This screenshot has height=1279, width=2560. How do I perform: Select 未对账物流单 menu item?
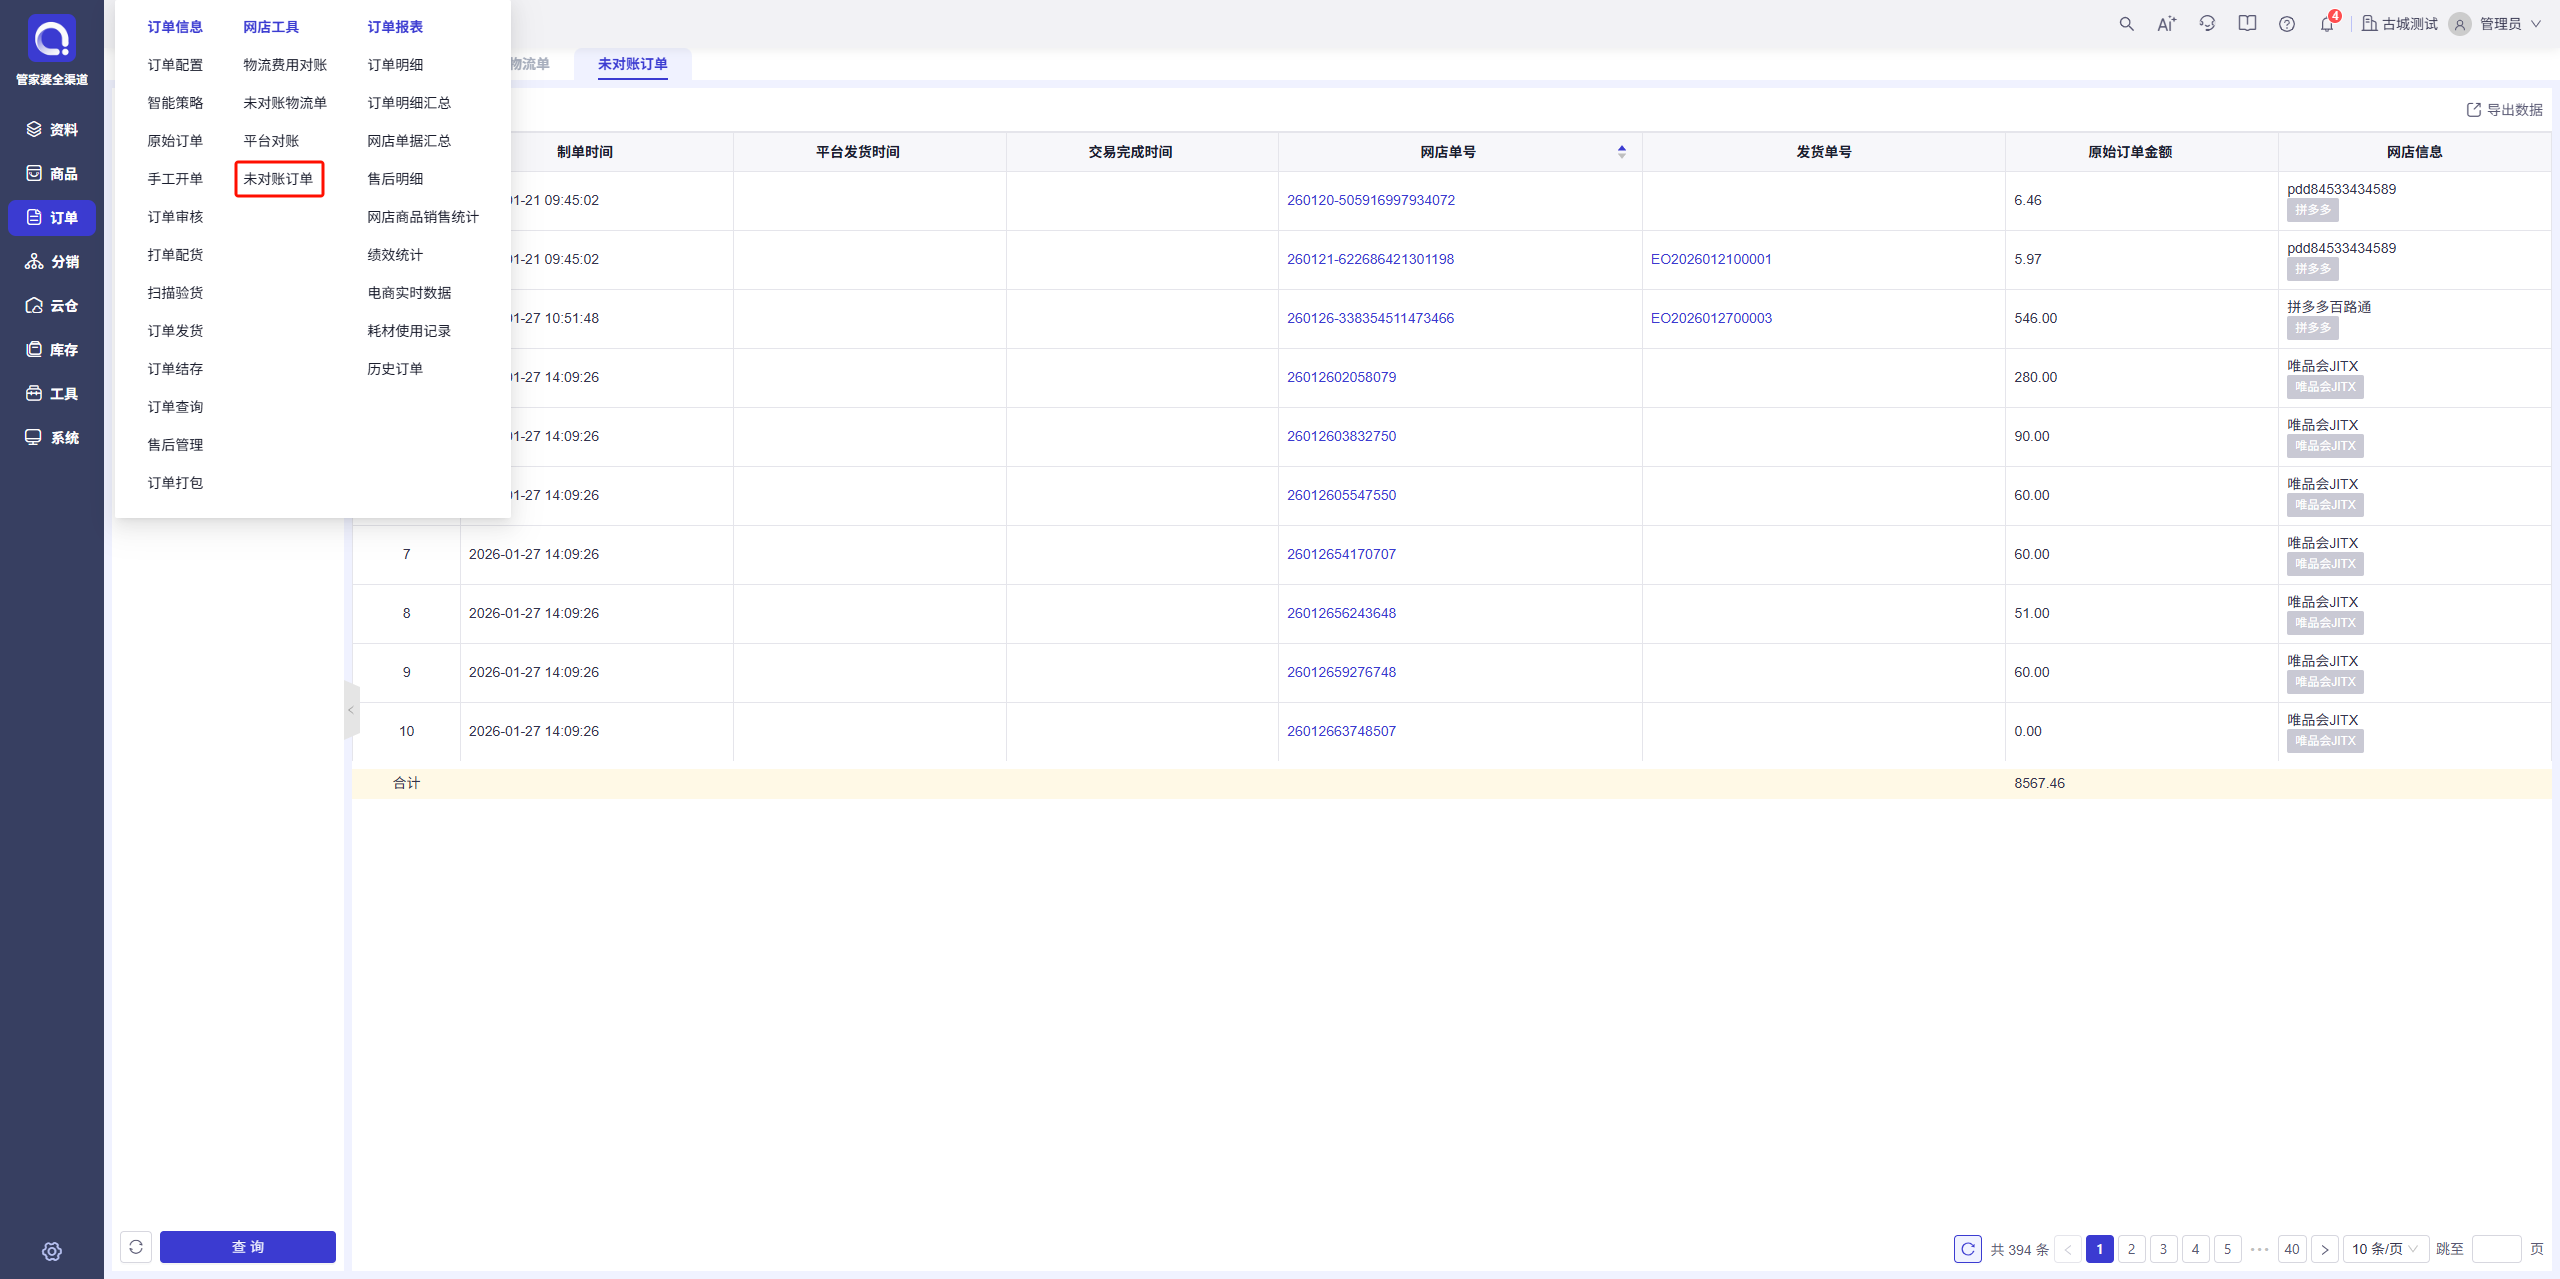click(x=285, y=103)
